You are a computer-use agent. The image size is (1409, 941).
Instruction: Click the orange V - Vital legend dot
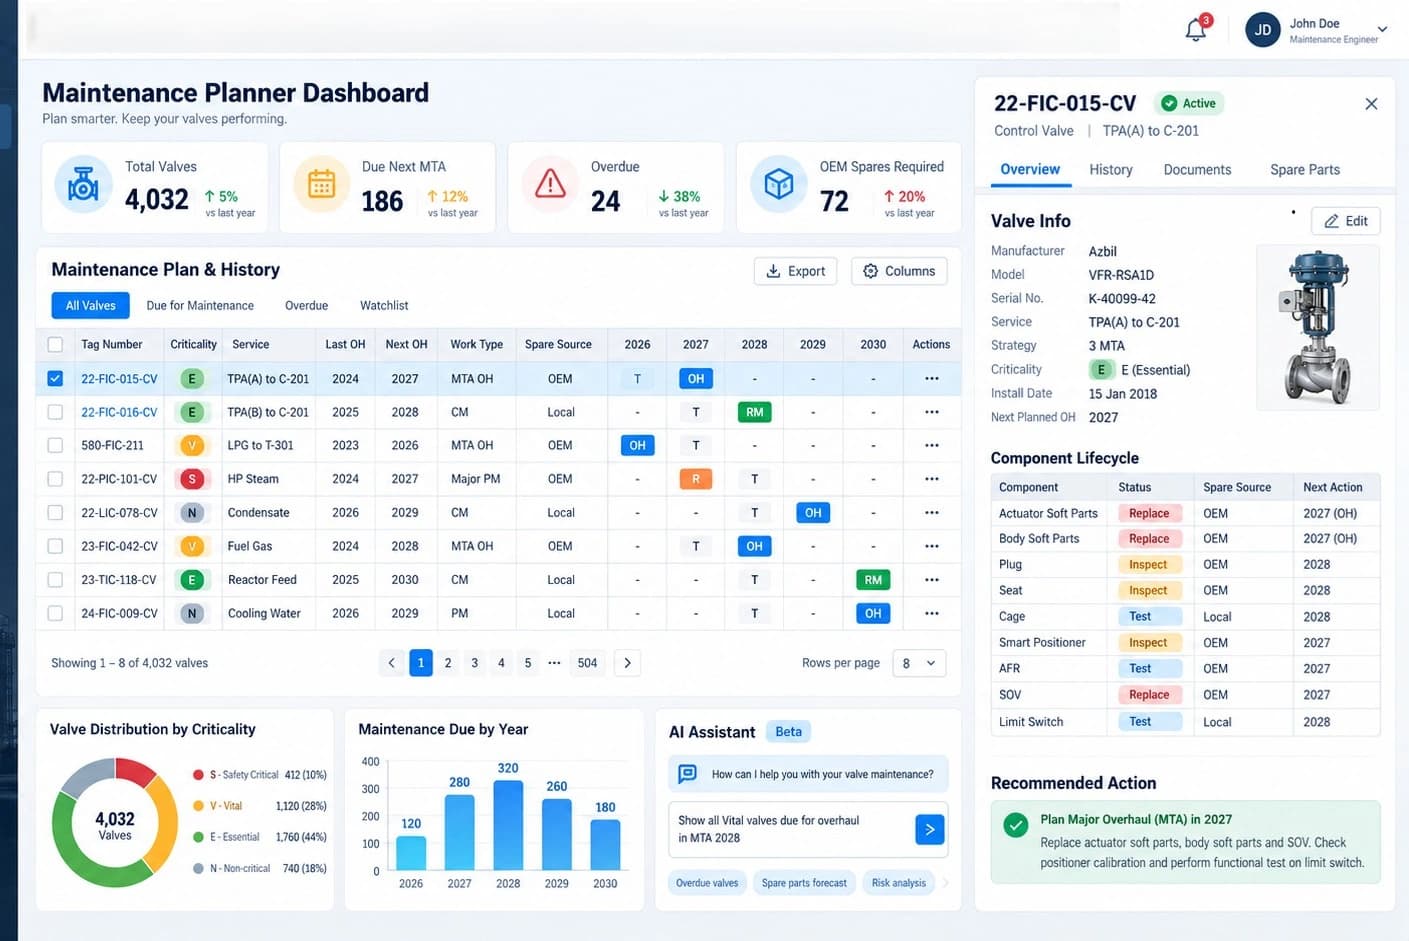[x=198, y=806]
